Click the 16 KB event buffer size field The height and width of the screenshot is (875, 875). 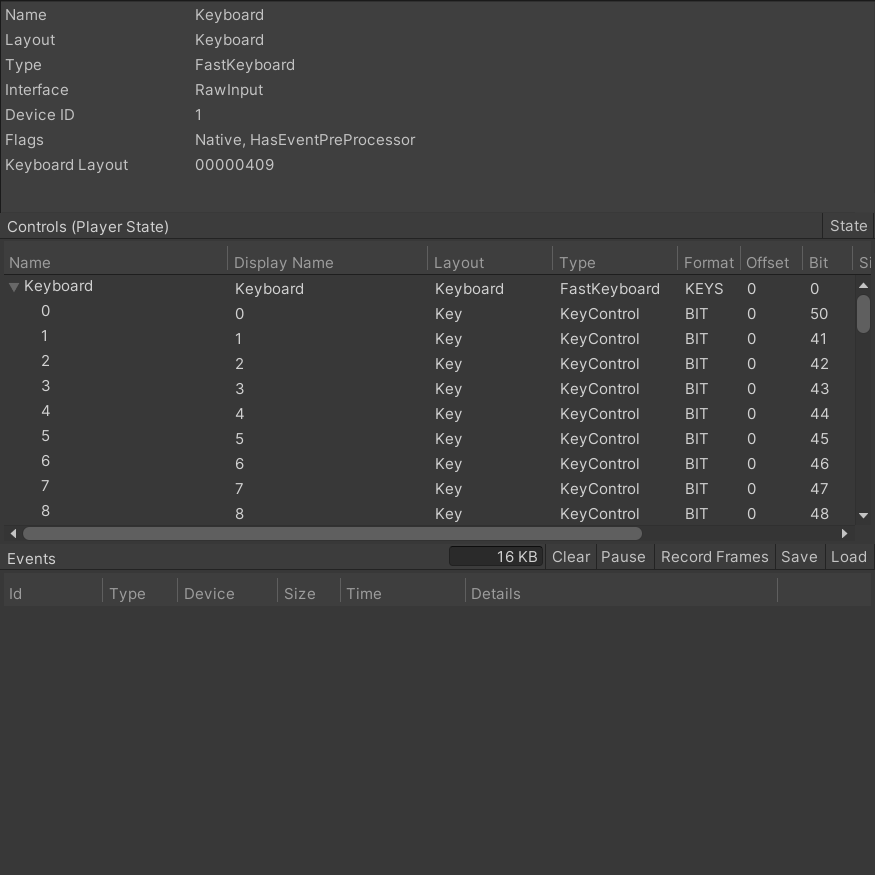[x=496, y=556]
